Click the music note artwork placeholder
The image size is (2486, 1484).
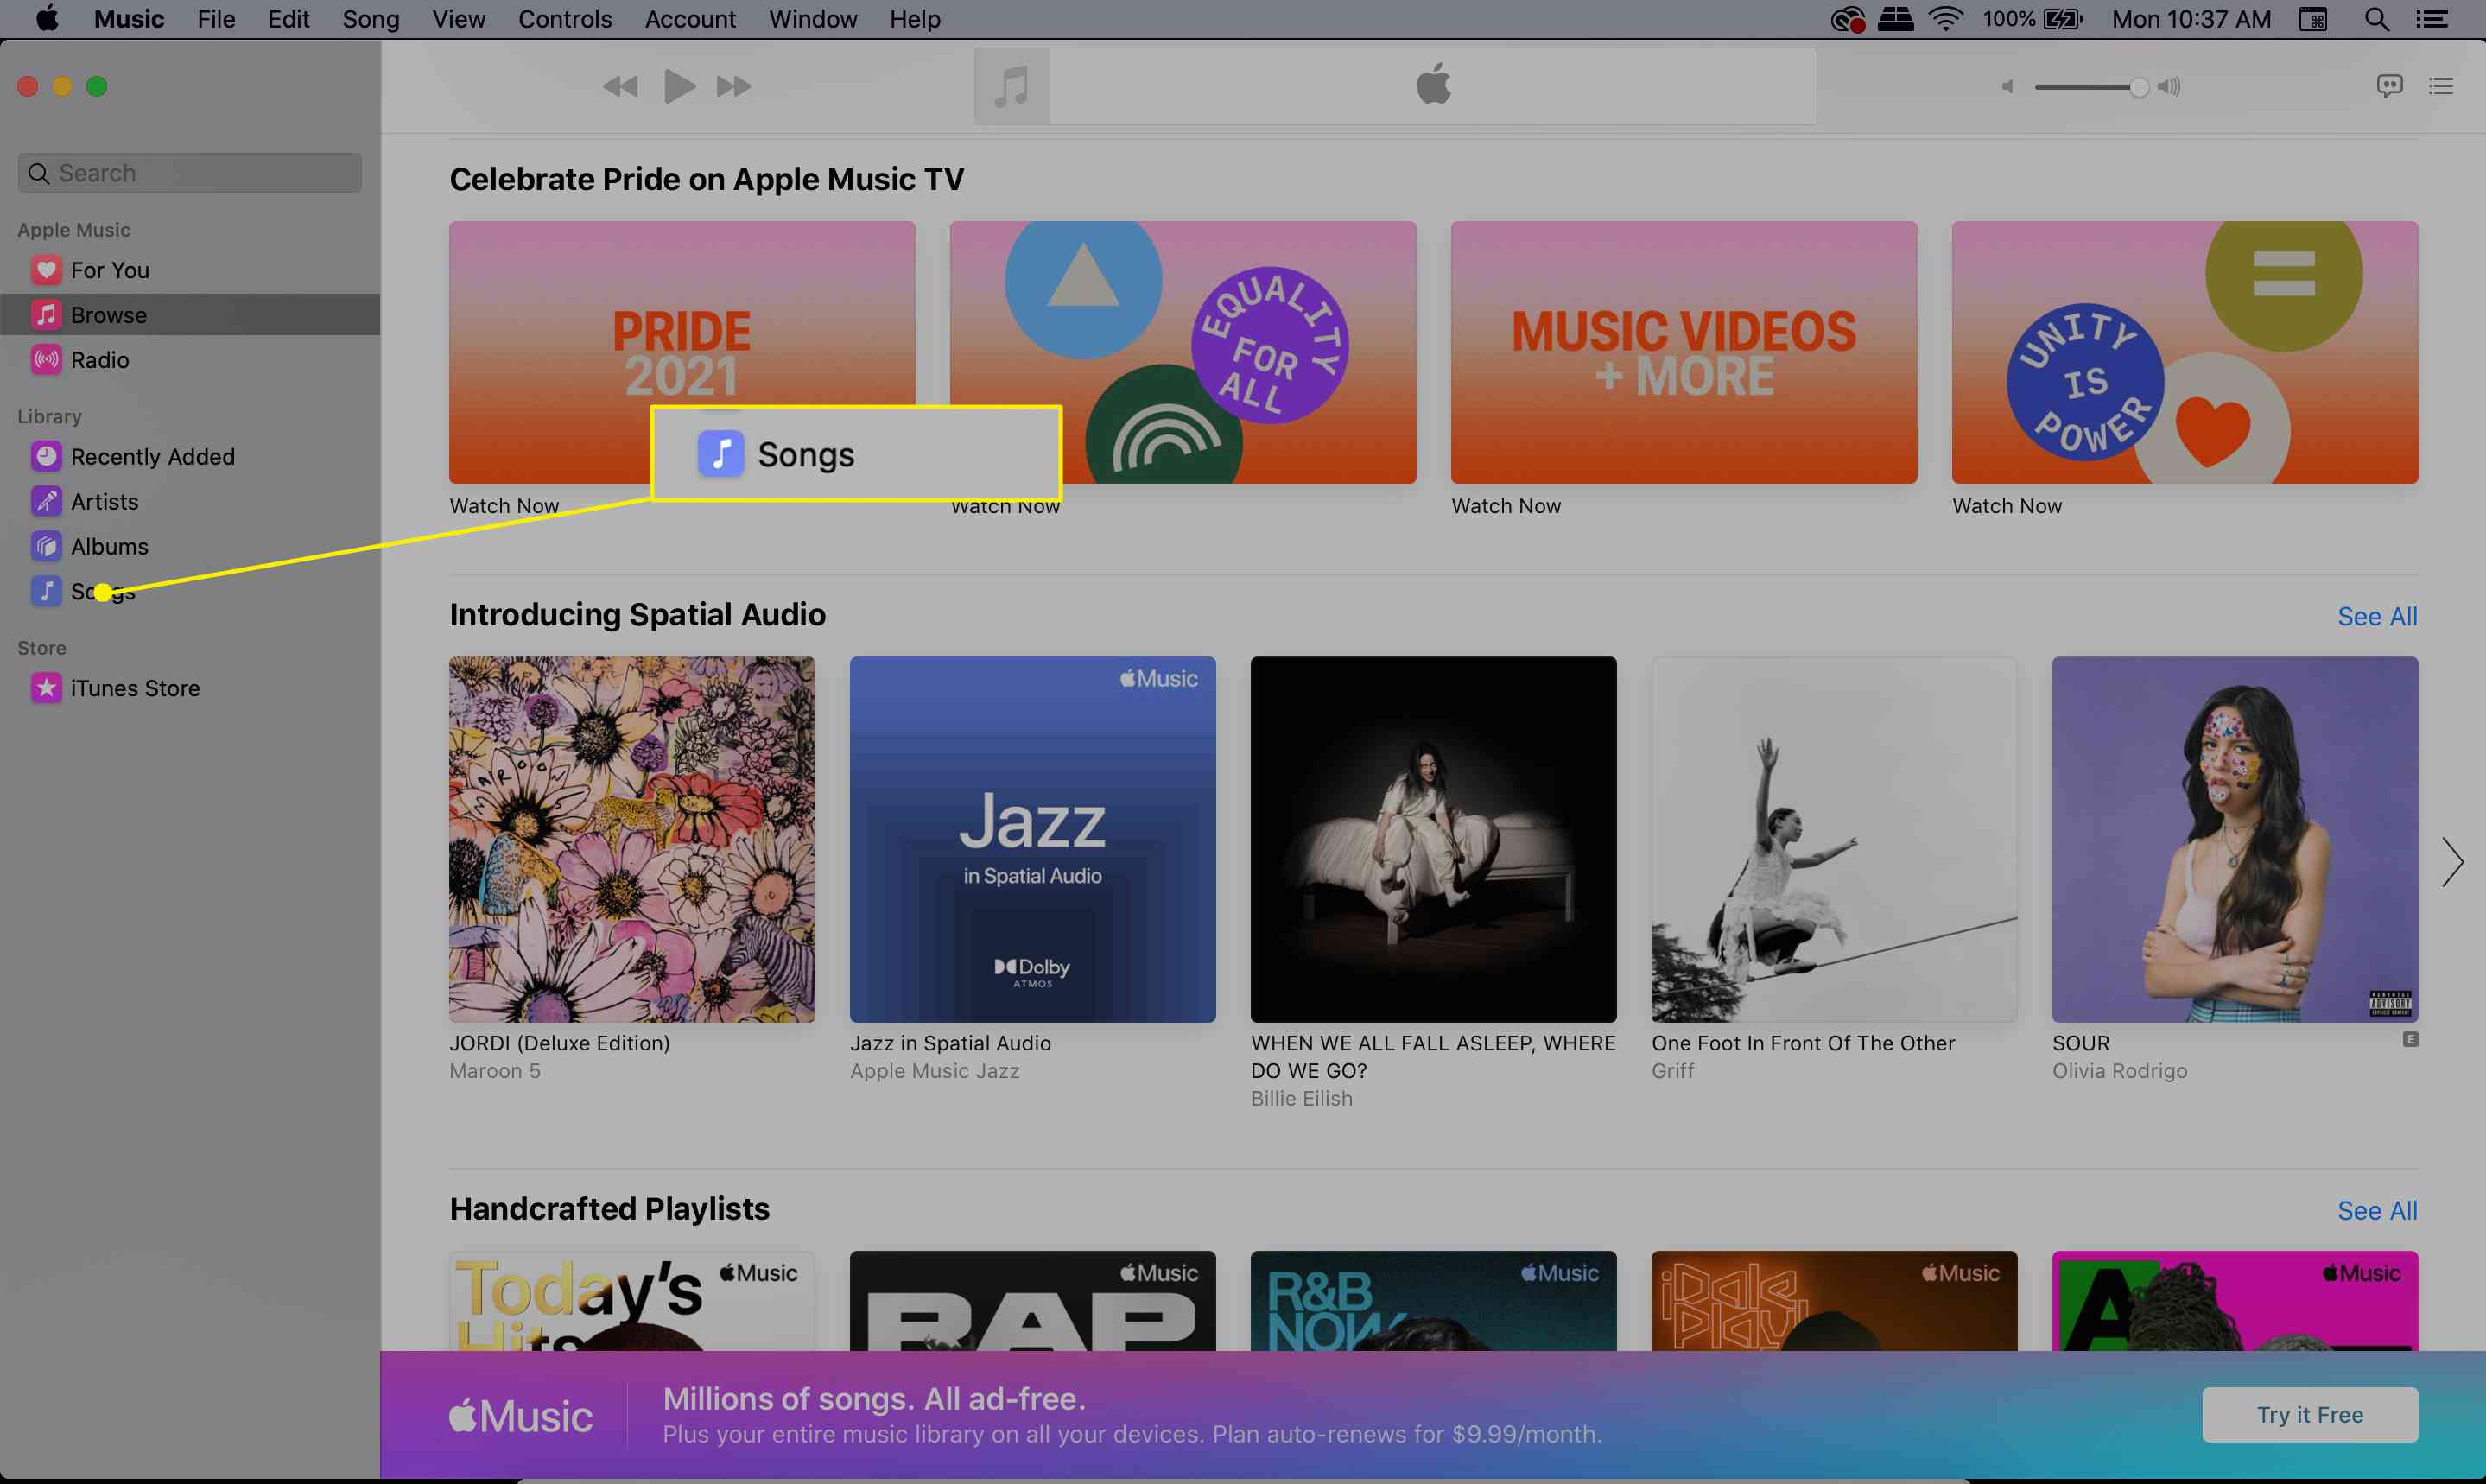(x=1012, y=87)
